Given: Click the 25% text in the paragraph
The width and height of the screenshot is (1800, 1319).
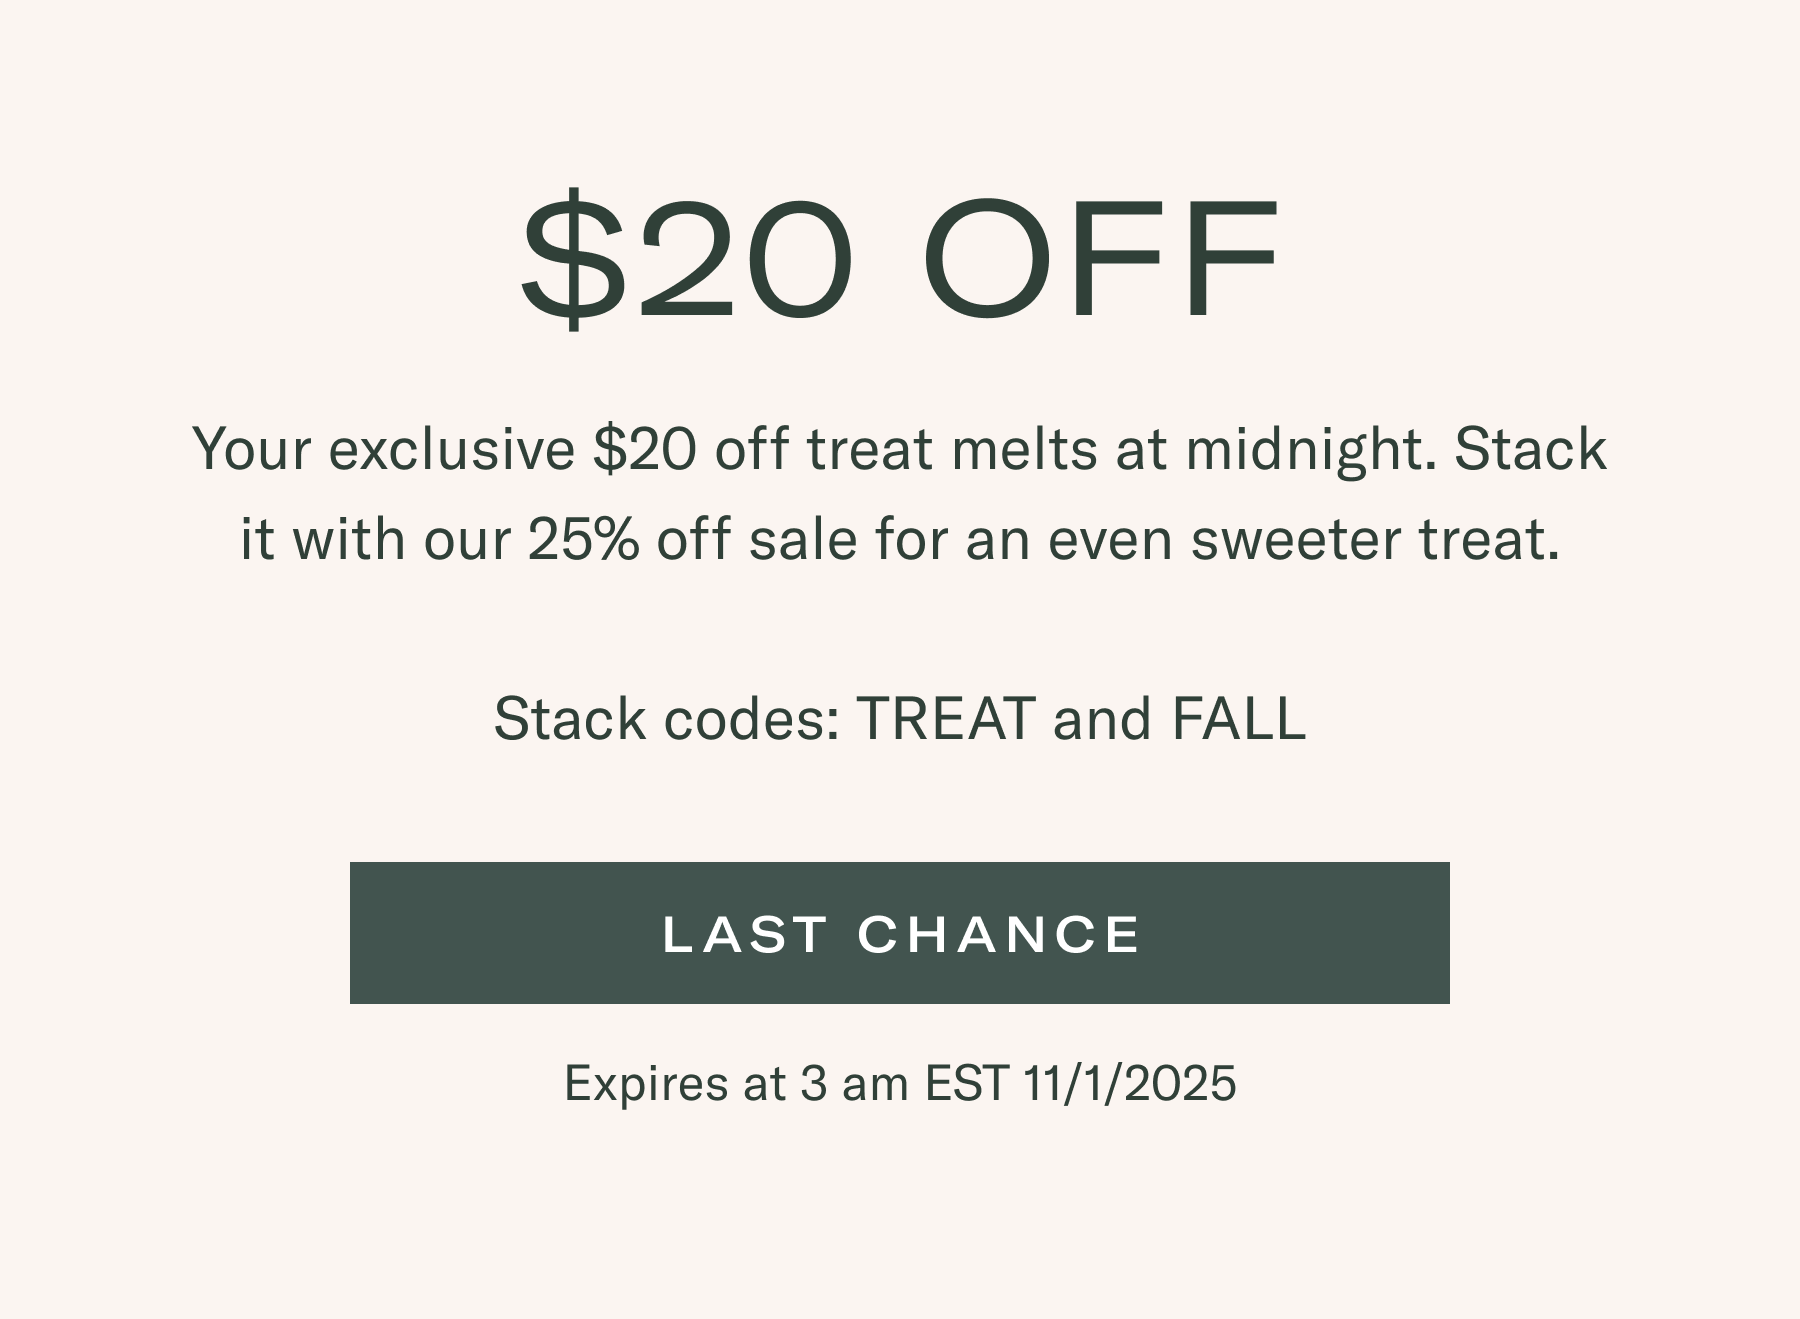Looking at the screenshot, I should pyautogui.click(x=583, y=540).
